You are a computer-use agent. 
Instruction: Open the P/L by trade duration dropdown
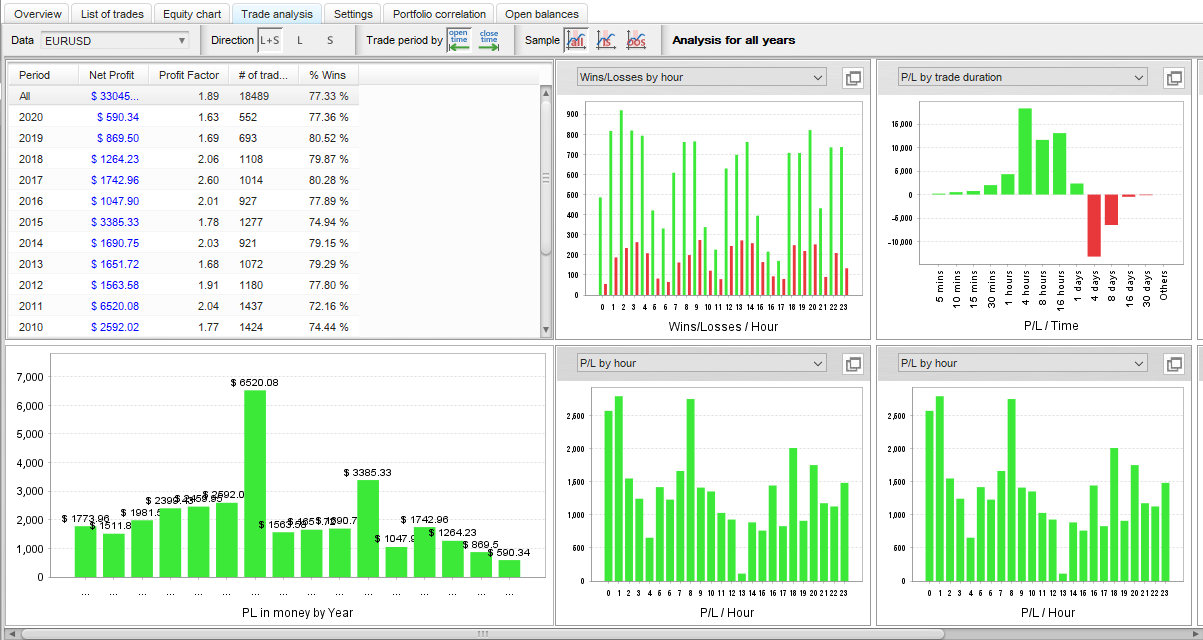point(1022,77)
